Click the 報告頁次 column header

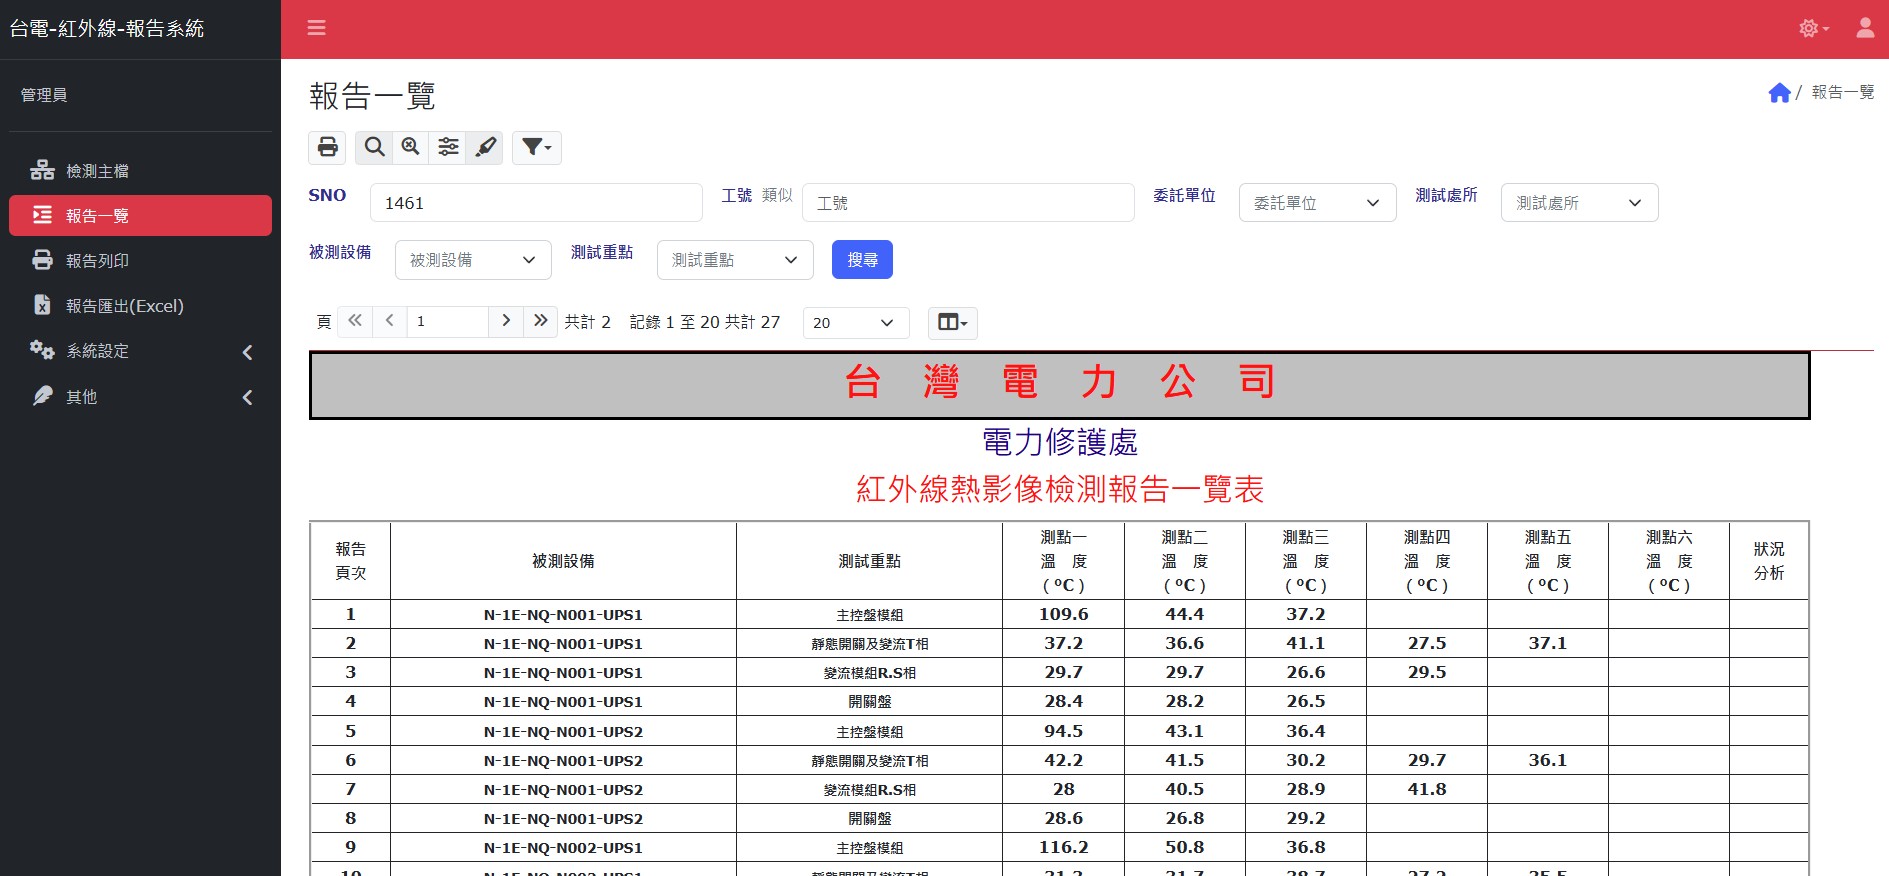350,561
